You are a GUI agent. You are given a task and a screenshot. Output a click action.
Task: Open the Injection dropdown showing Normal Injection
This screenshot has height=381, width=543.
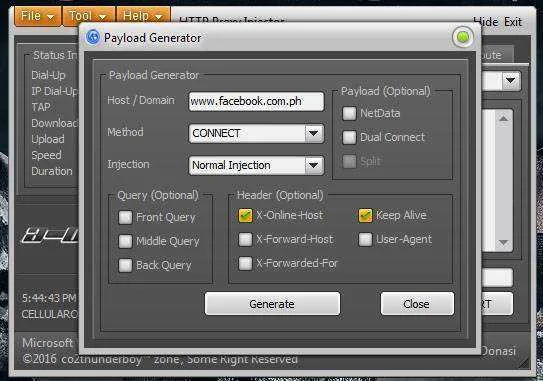256,166
